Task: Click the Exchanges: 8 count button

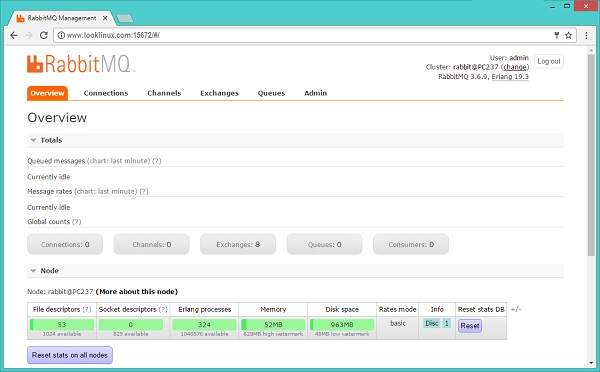Action: (x=238, y=244)
